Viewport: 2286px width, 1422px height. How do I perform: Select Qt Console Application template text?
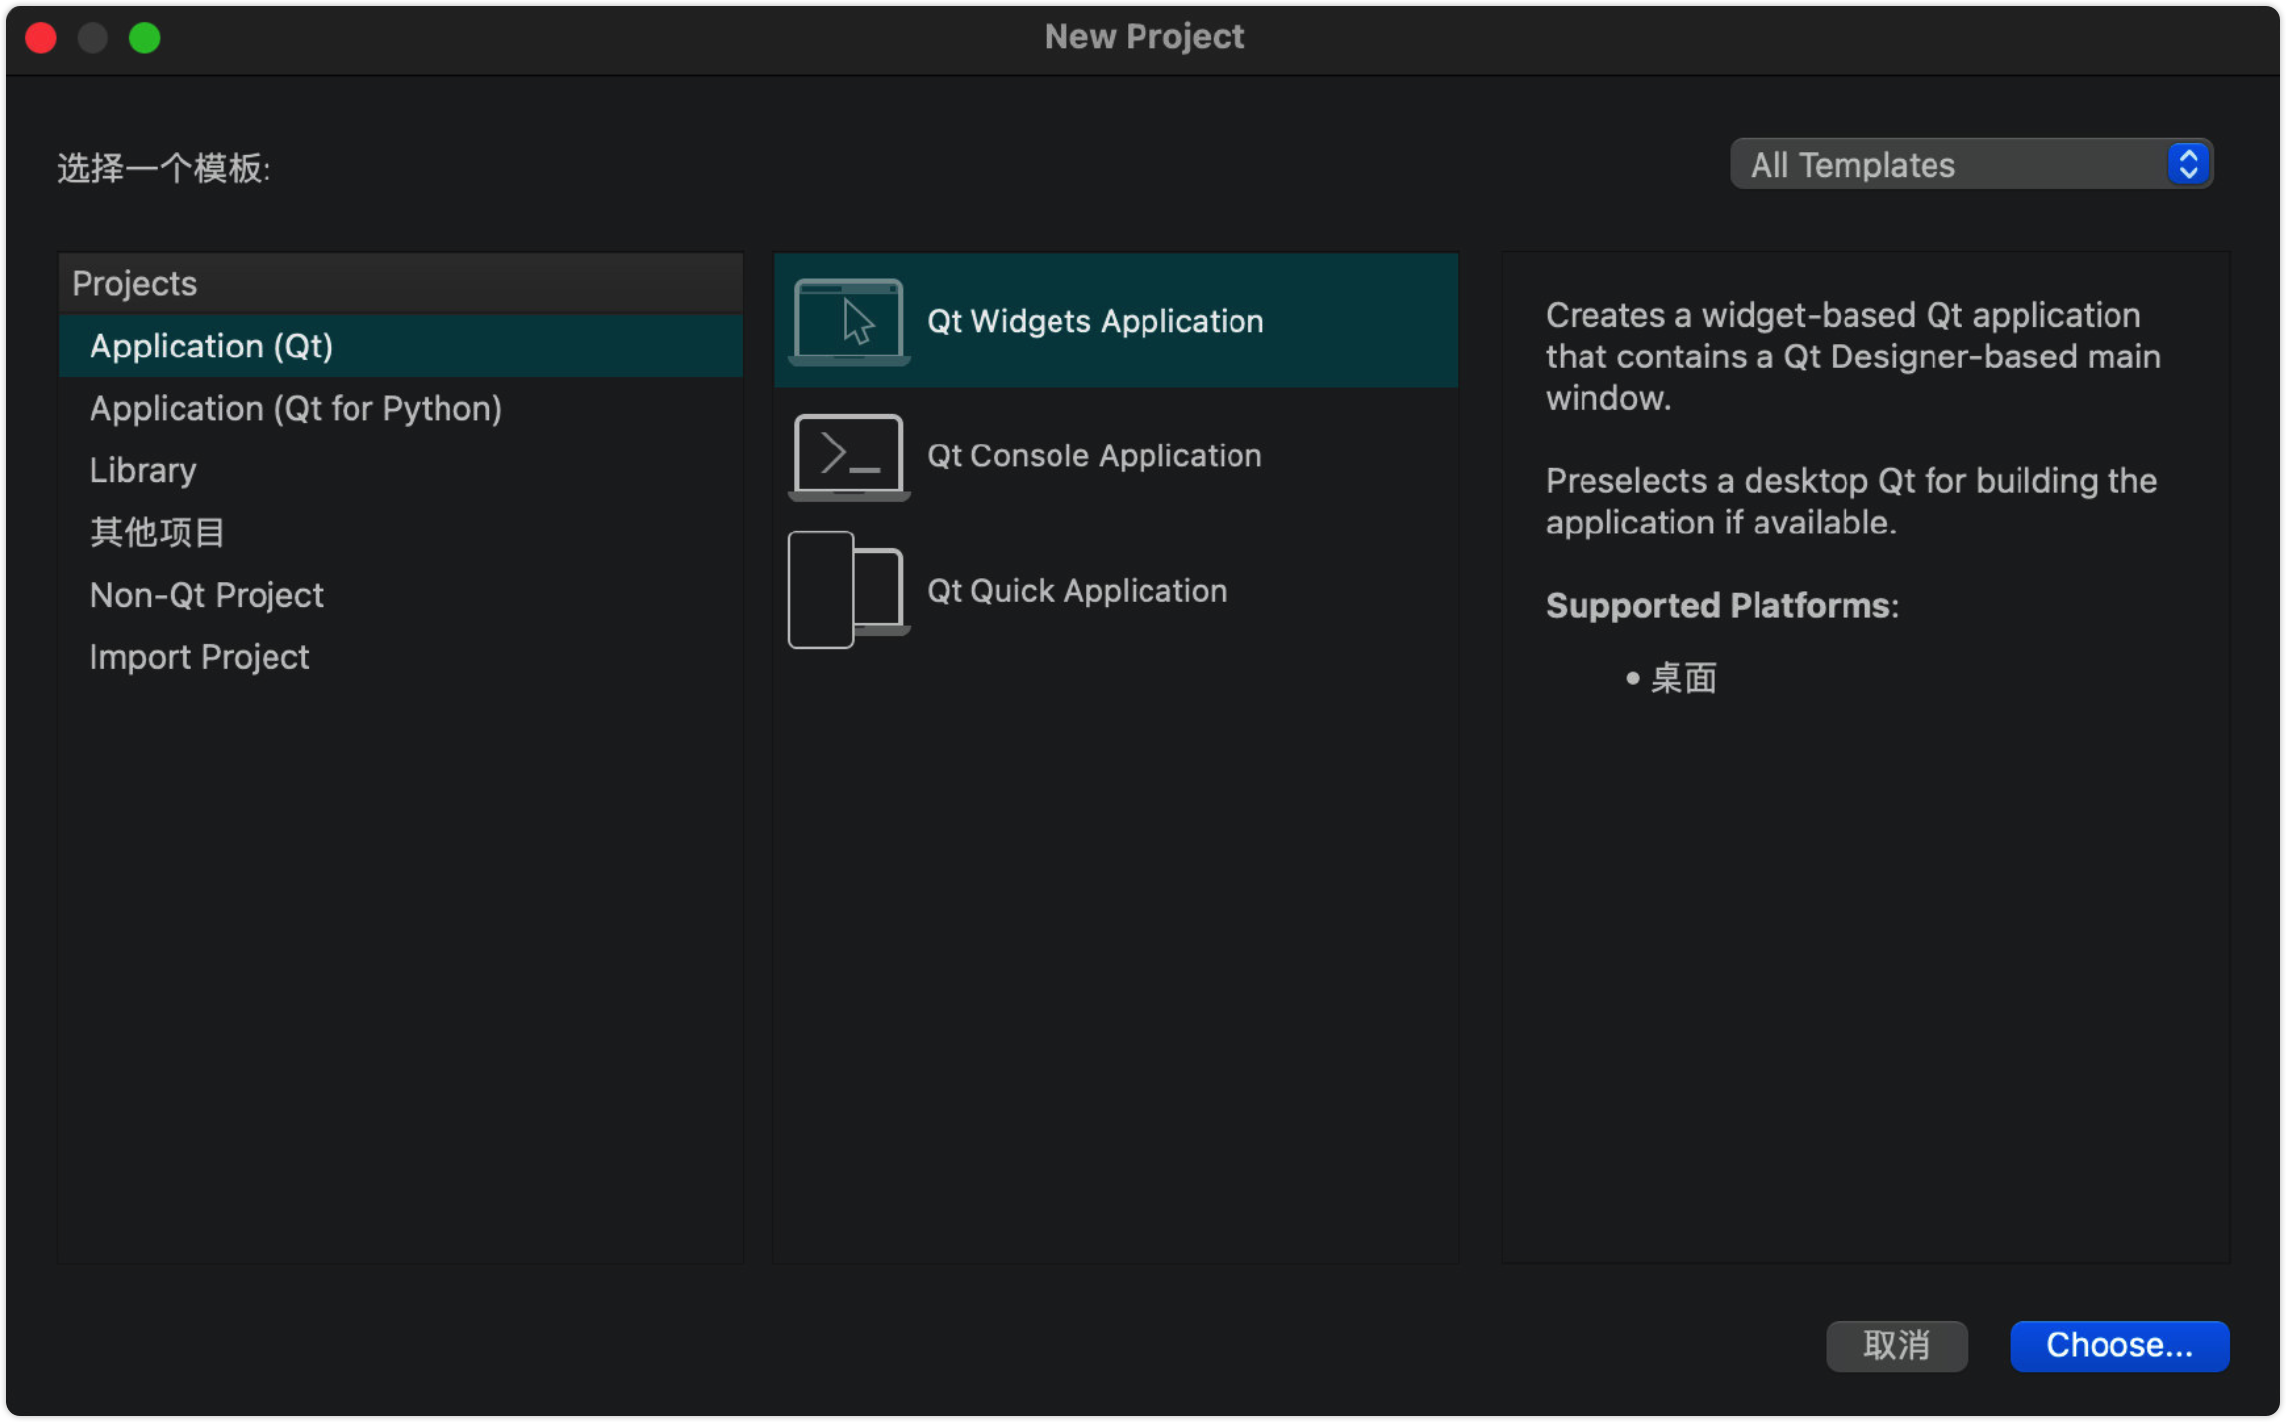pyautogui.click(x=1093, y=456)
